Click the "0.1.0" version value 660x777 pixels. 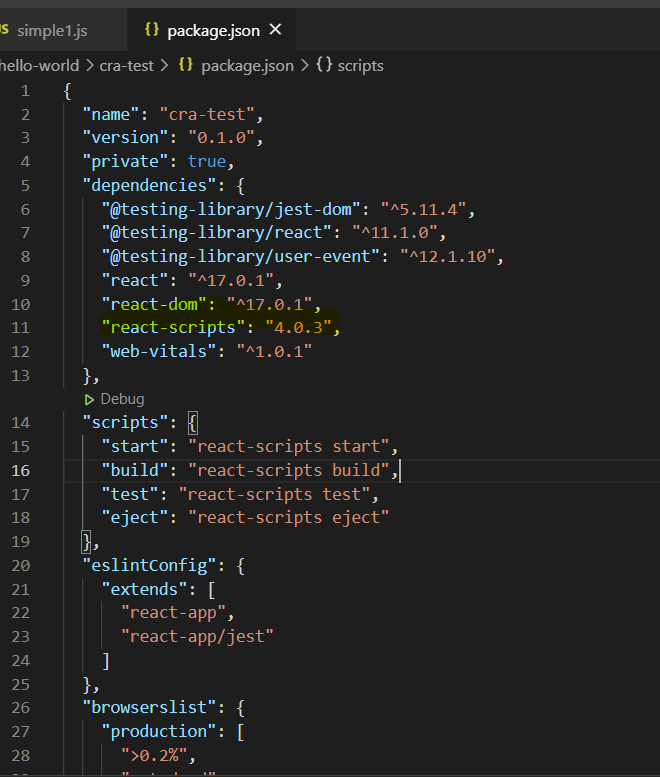click(221, 138)
